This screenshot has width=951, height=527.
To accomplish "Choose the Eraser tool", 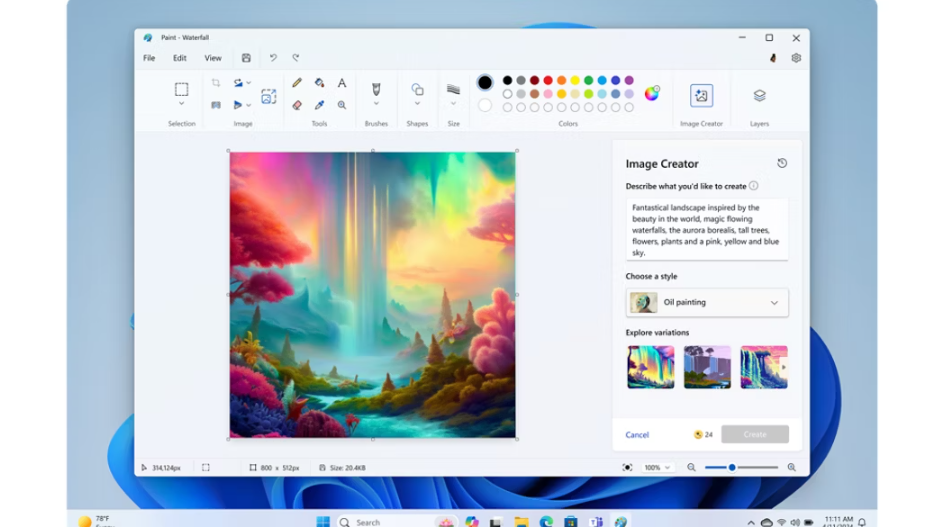I will point(297,105).
